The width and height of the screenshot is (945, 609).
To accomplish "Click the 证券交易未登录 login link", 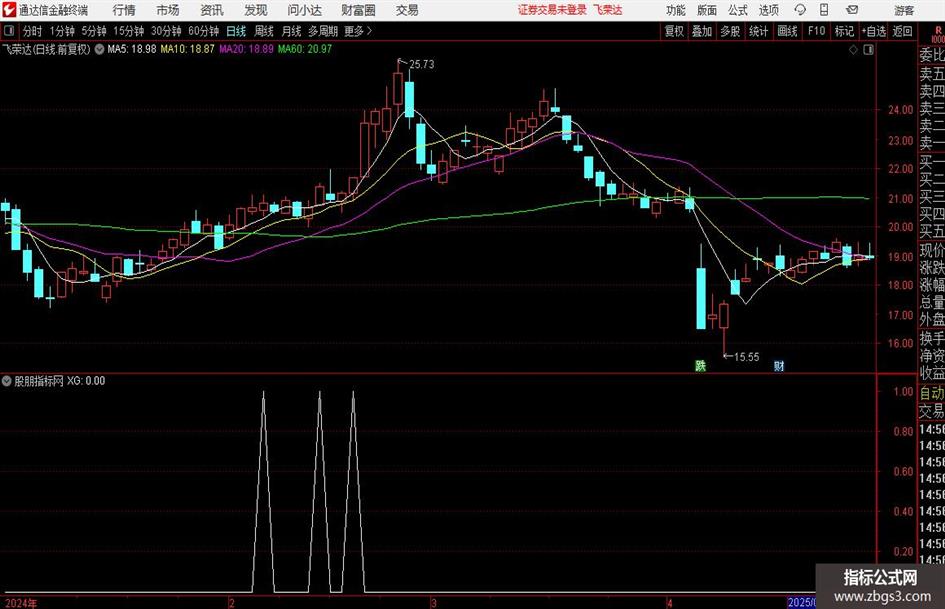I will (552, 10).
